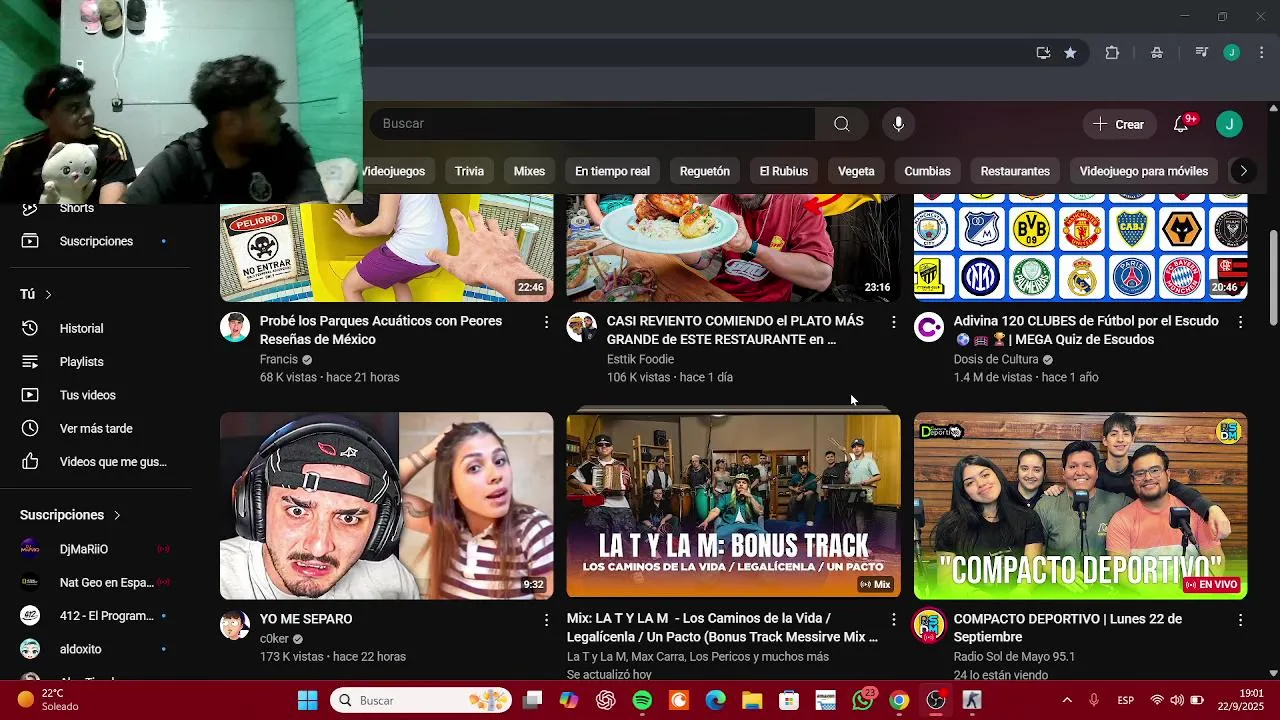1280x720 pixels.
Task: Open the Chrome profile J avatar
Action: coord(1232,53)
